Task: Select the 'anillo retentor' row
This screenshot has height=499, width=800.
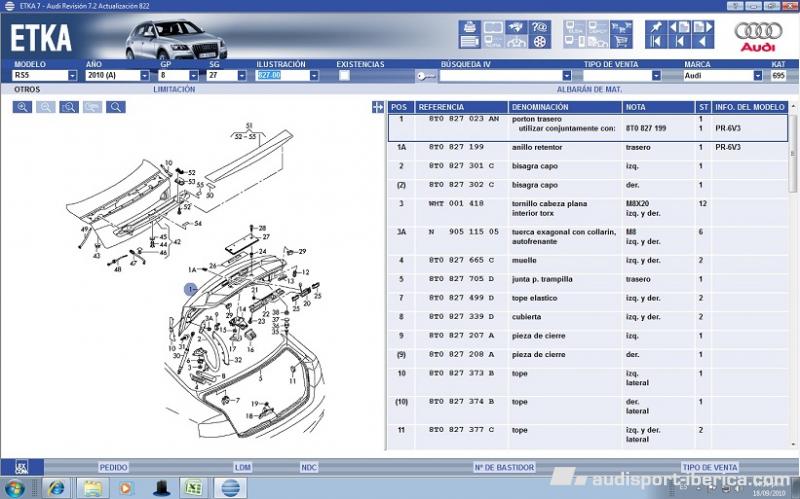Action: point(588,147)
